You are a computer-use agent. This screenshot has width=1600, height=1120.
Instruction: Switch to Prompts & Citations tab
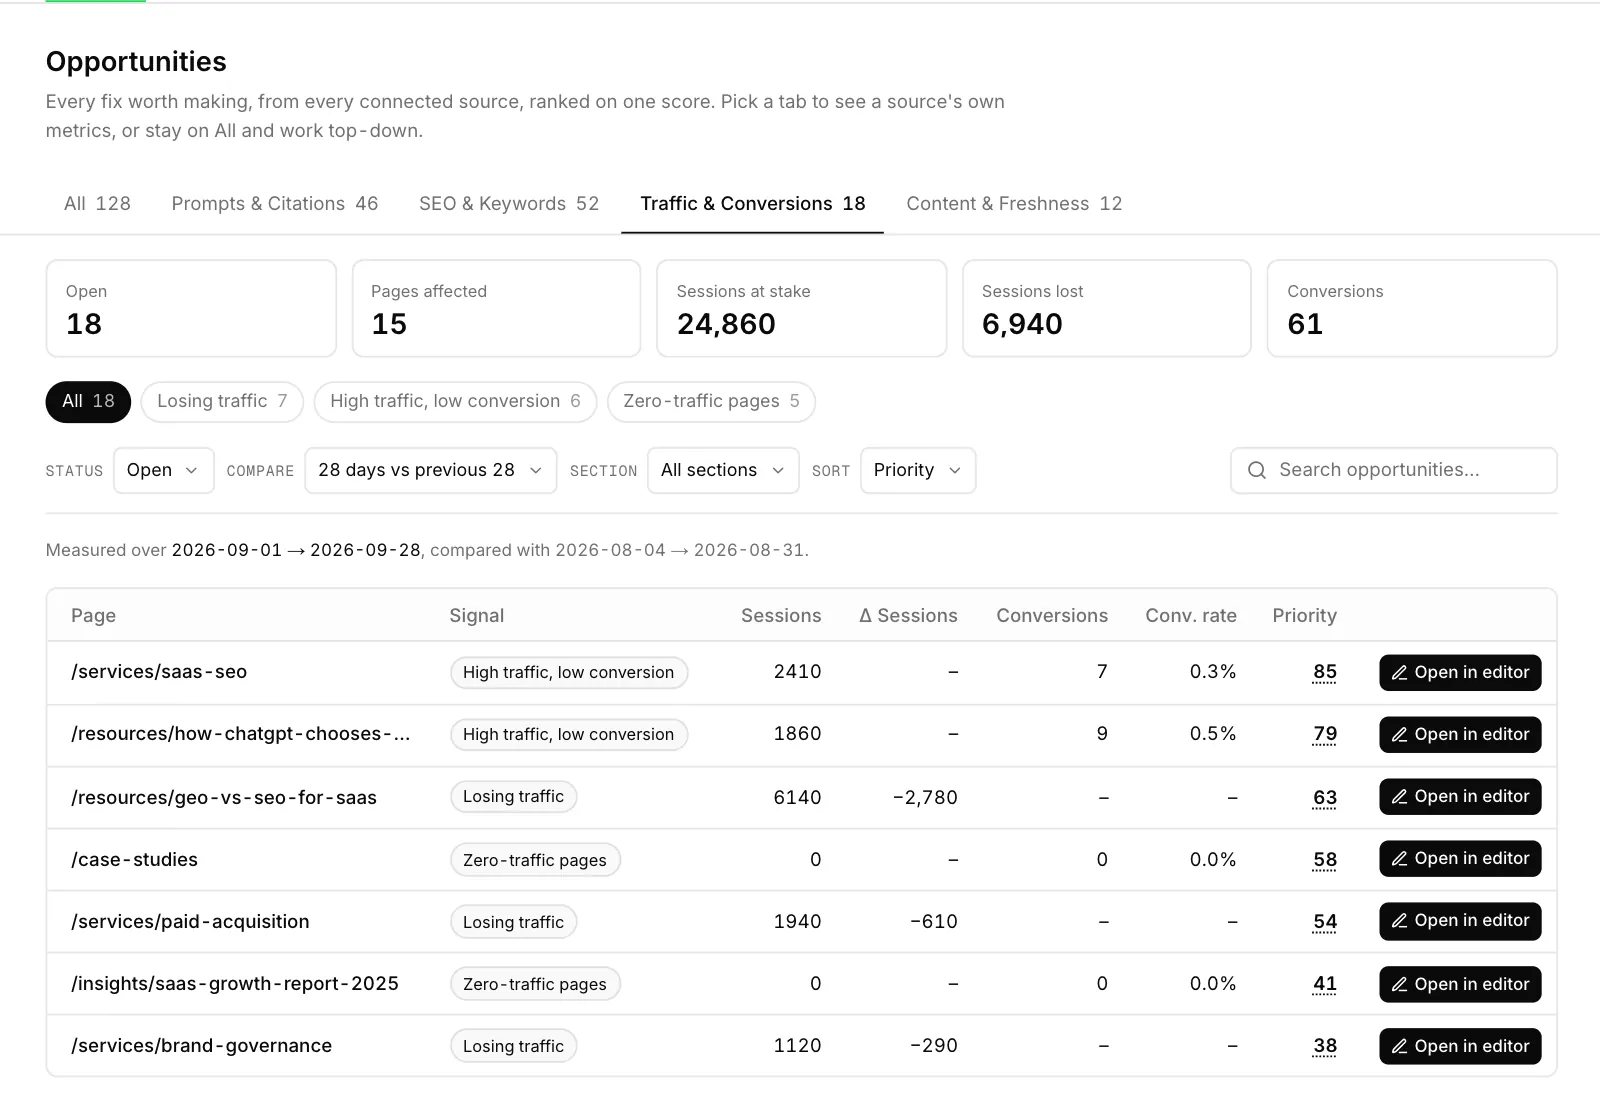coord(275,204)
